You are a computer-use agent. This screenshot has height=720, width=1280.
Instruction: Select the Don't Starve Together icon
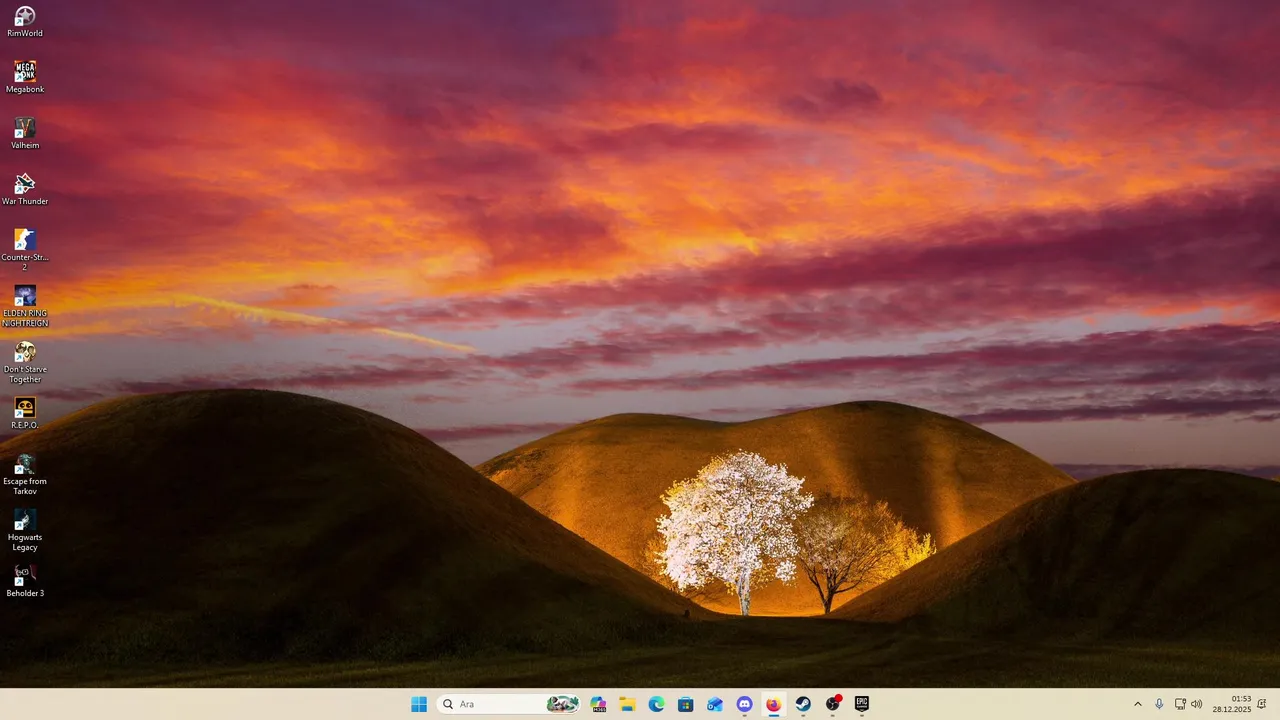[25, 362]
